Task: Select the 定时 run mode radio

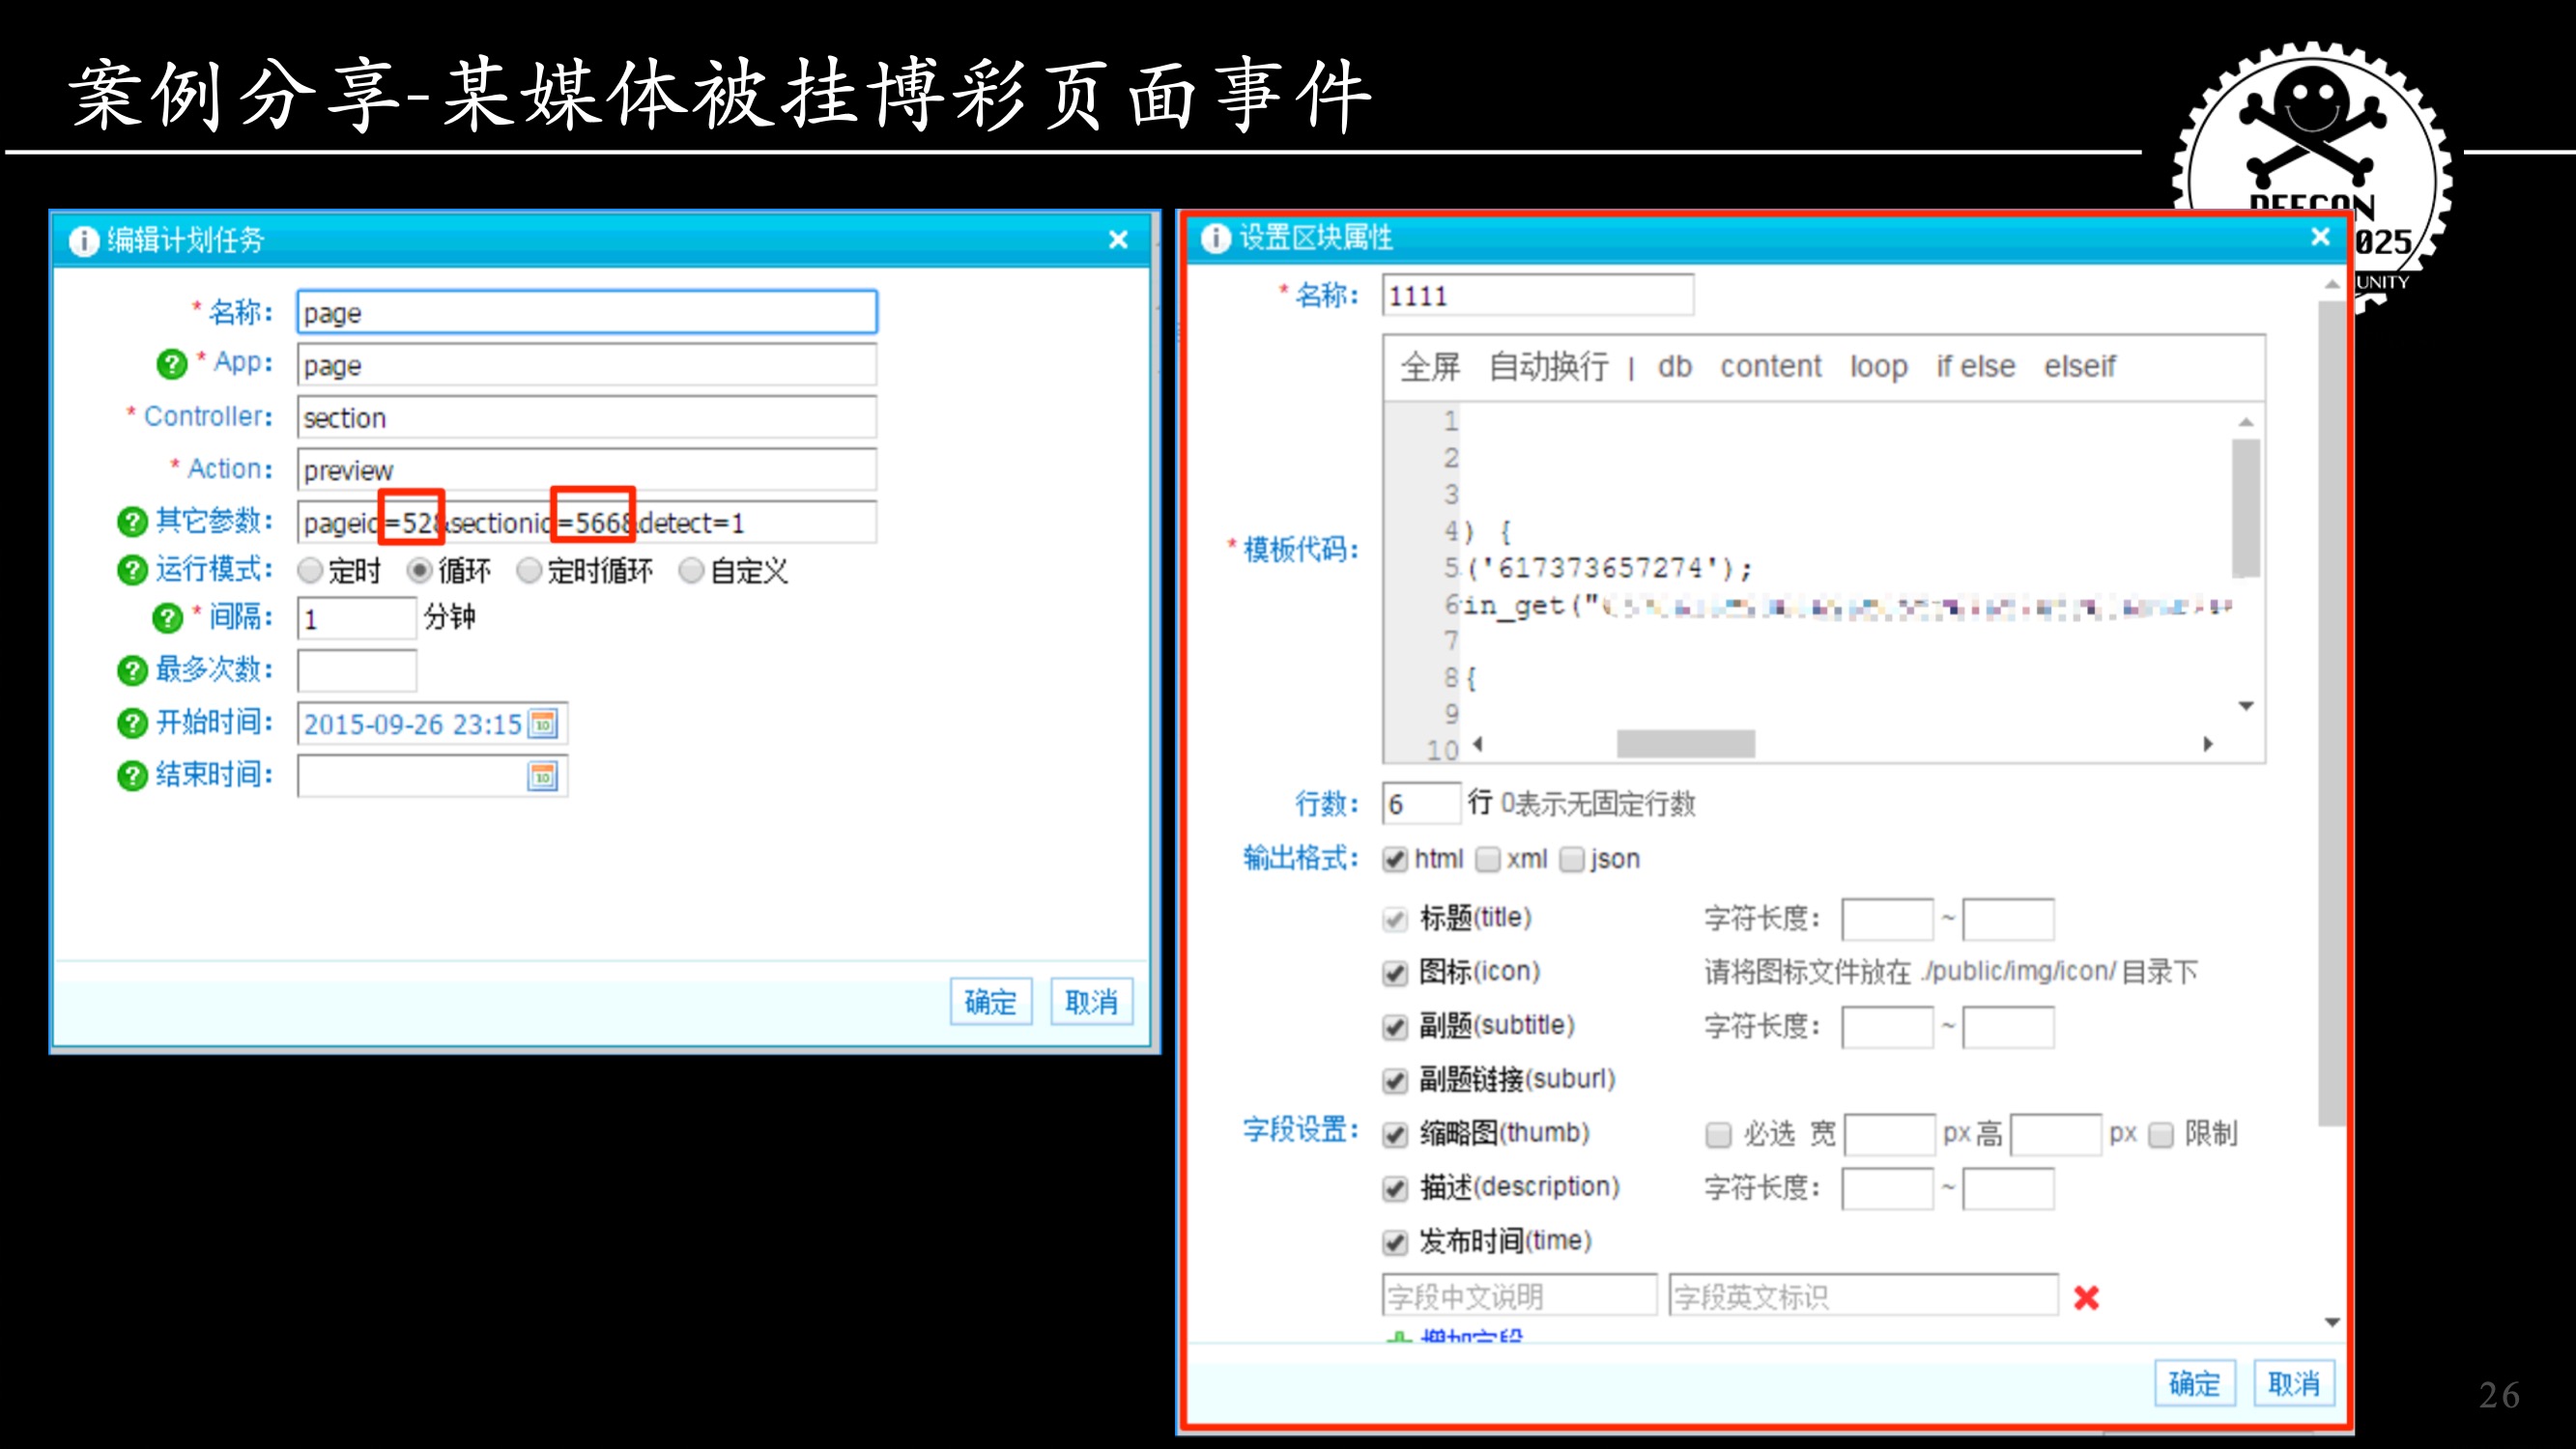Action: pos(311,571)
